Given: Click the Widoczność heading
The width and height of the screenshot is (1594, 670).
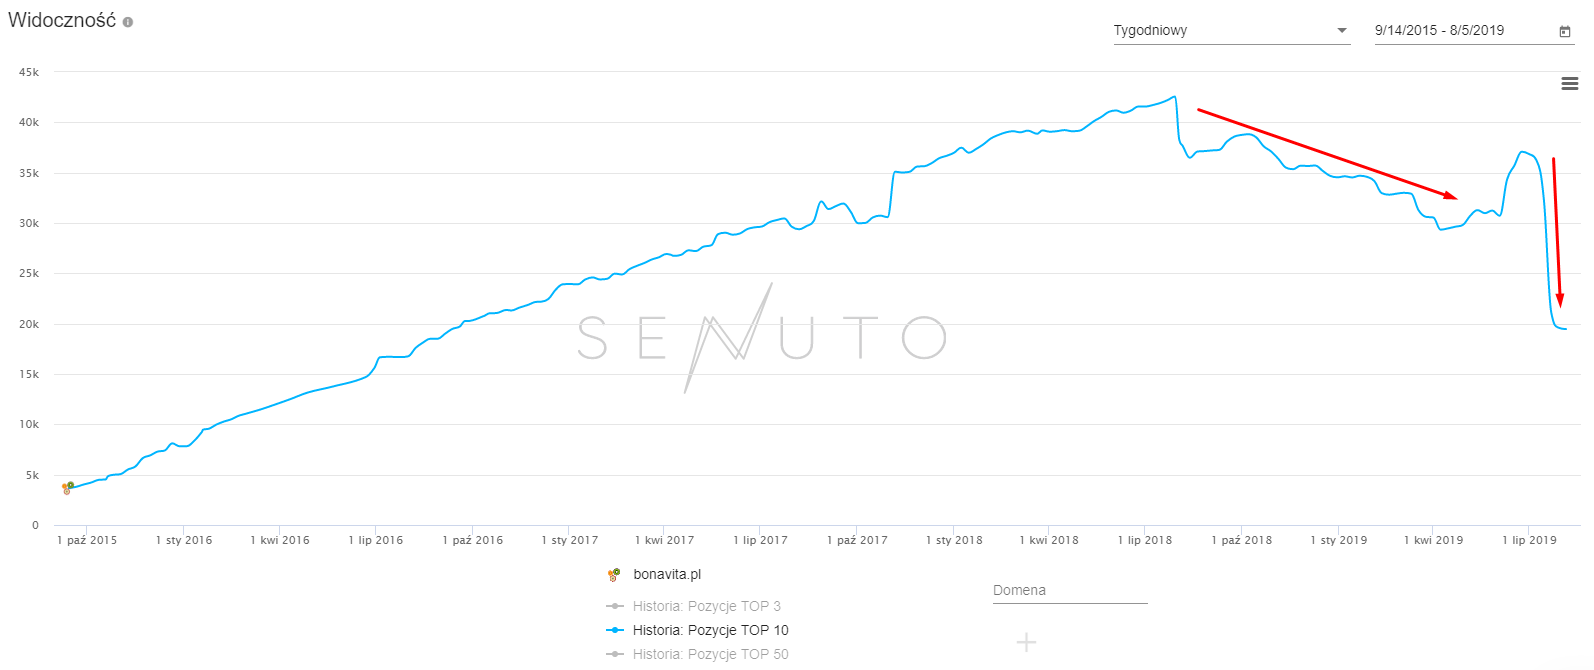Looking at the screenshot, I should (62, 21).
